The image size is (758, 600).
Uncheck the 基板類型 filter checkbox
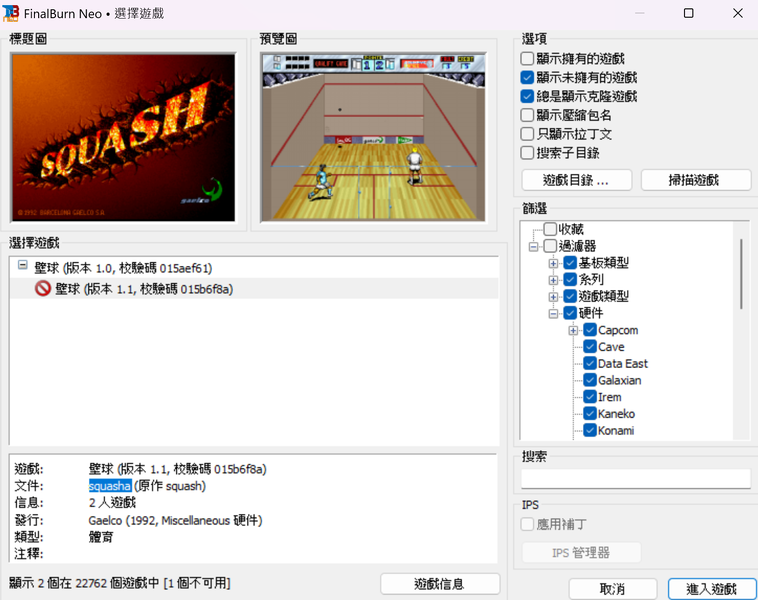pos(570,263)
